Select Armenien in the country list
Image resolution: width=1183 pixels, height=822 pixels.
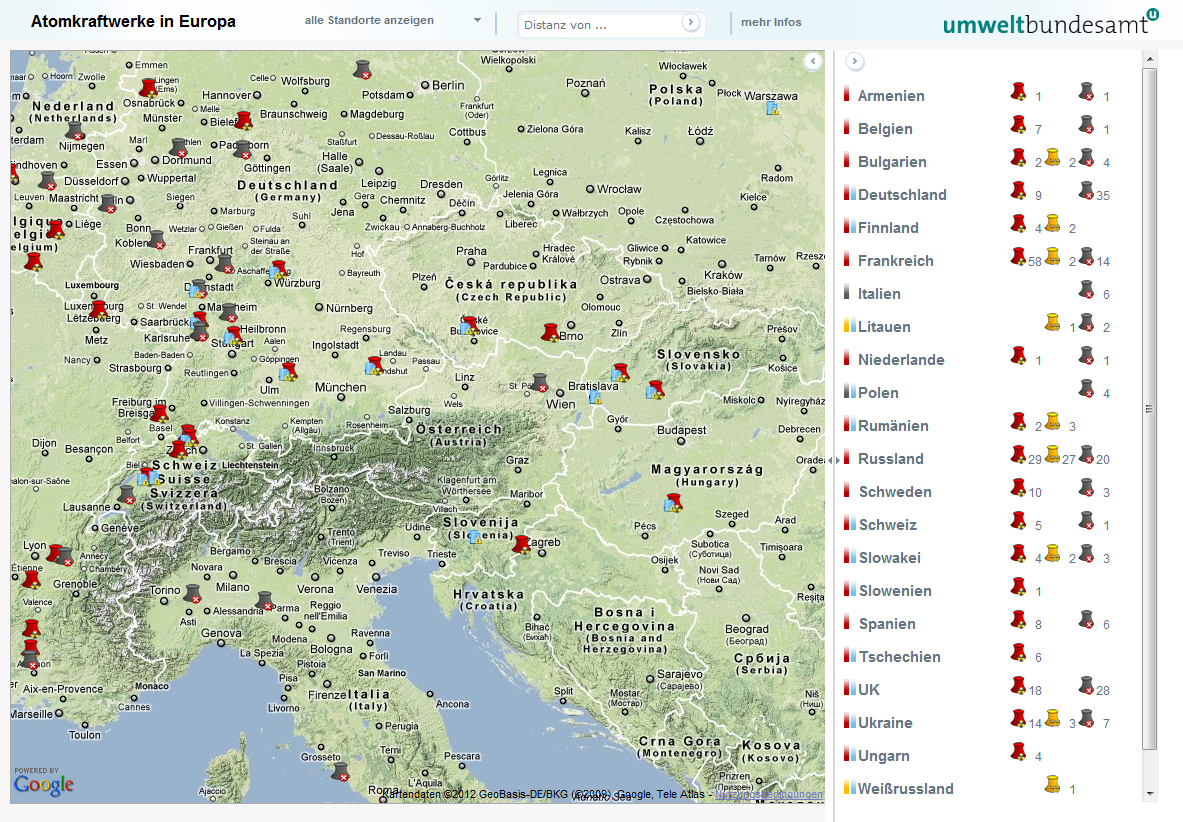891,96
